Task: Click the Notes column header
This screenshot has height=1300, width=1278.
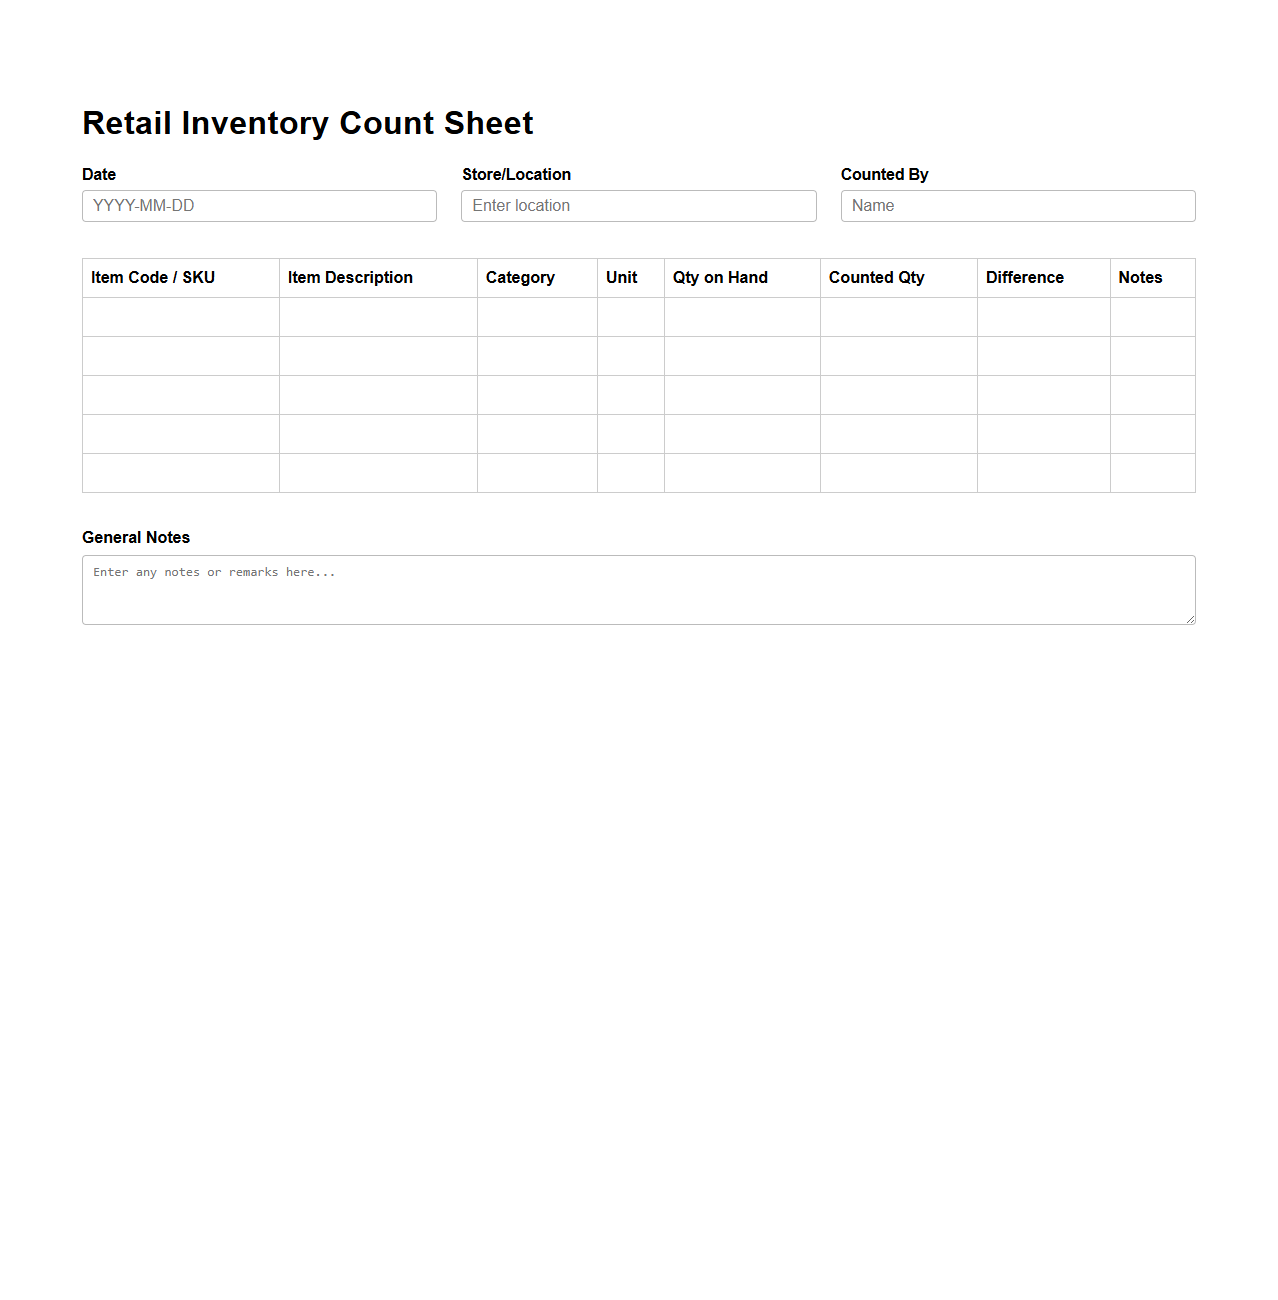Action: [x=1140, y=277]
